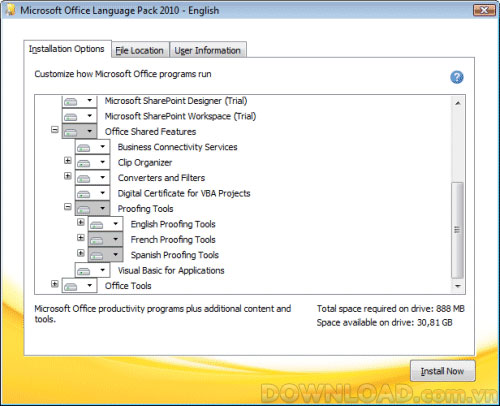Viewport: 500px width, 406px height.
Task: Select the Microsoft SharePoint Workspace (Trial) label
Action: [x=180, y=116]
